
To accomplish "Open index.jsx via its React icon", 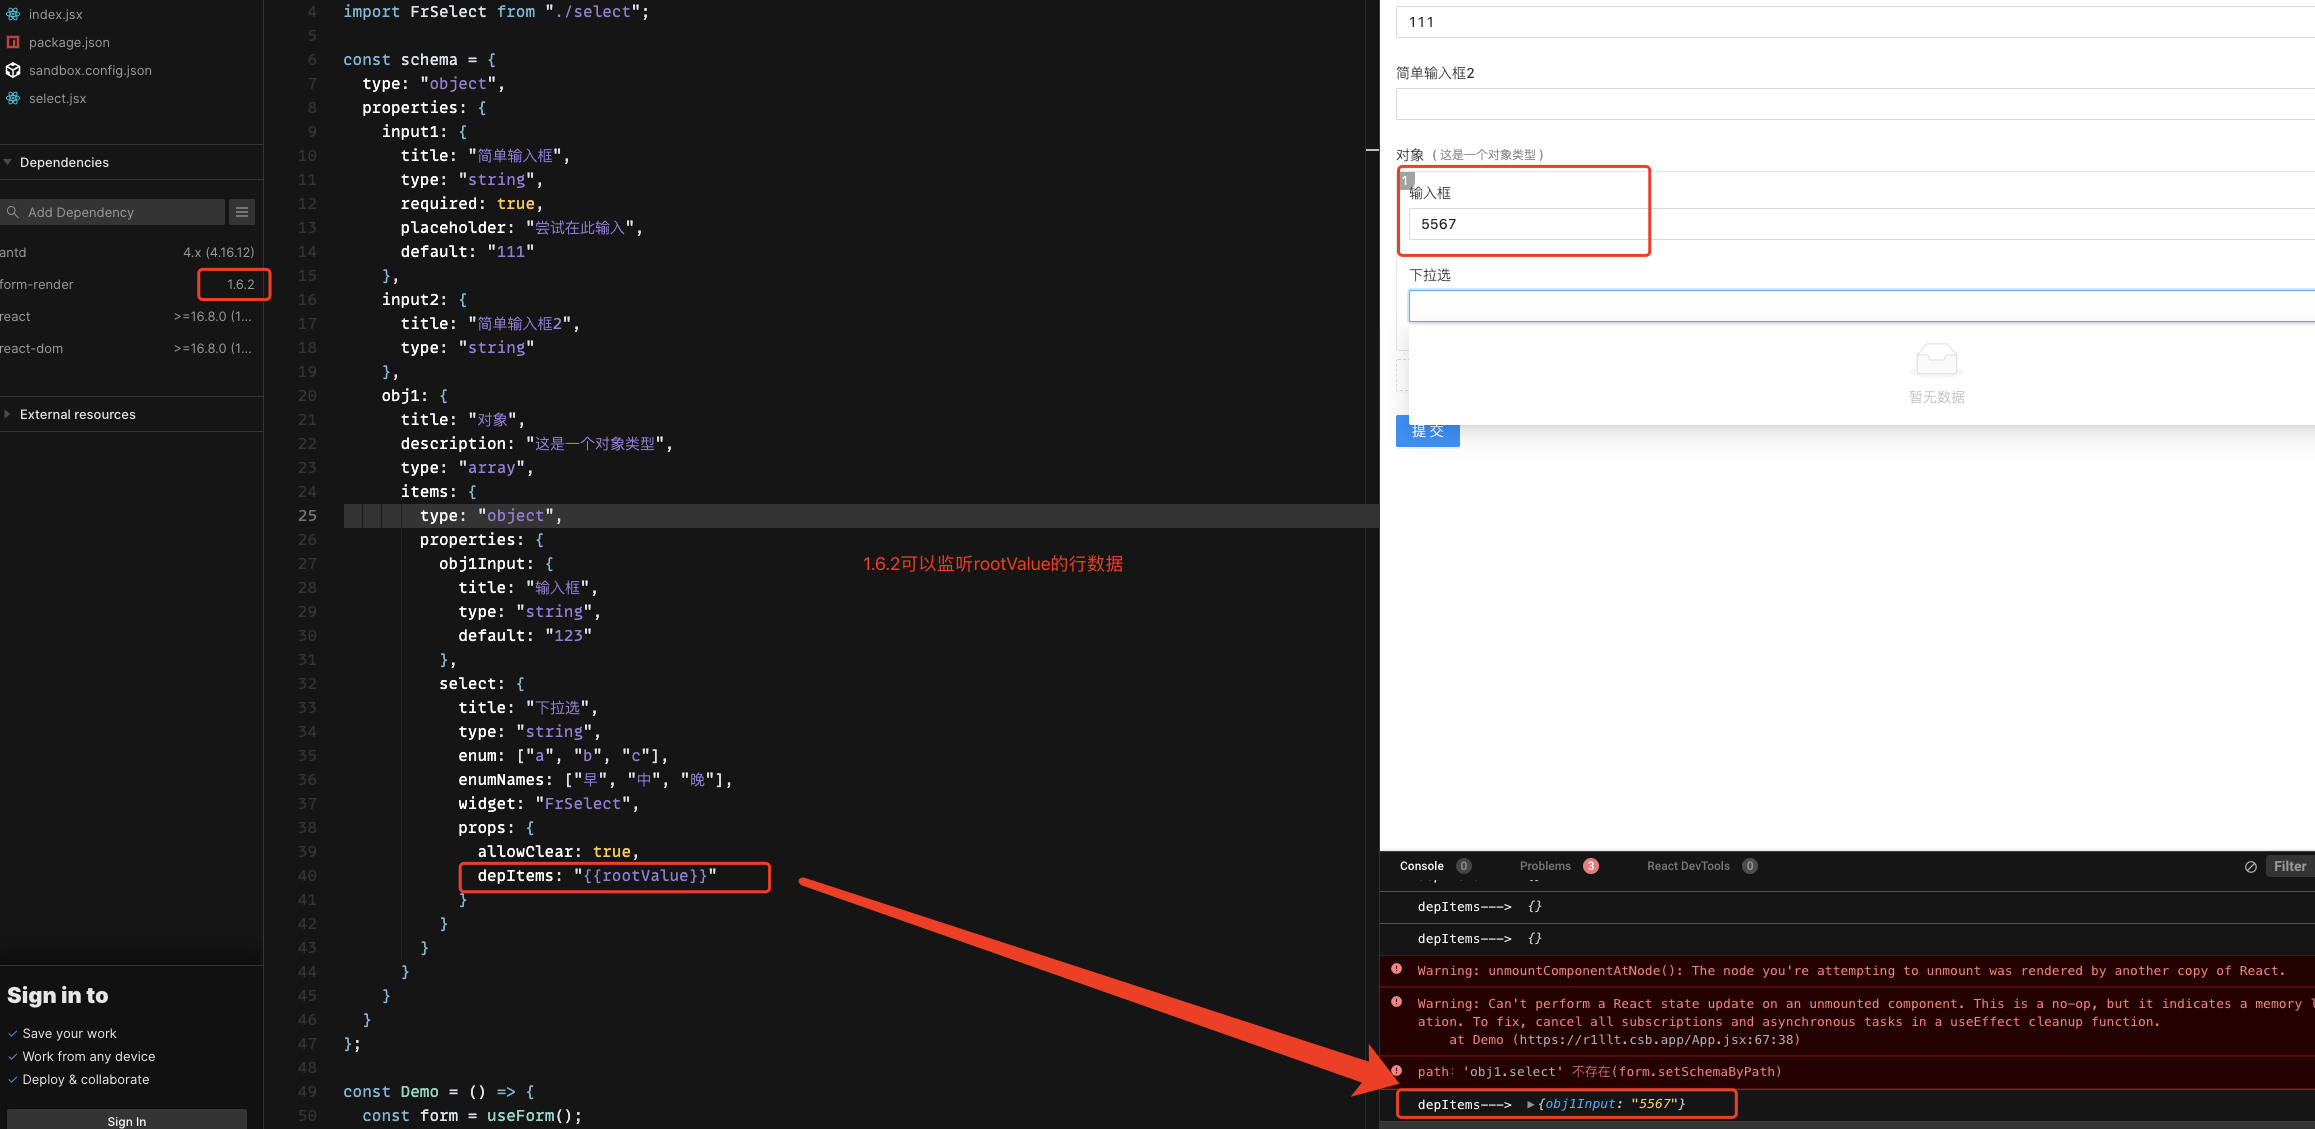I will [x=13, y=14].
